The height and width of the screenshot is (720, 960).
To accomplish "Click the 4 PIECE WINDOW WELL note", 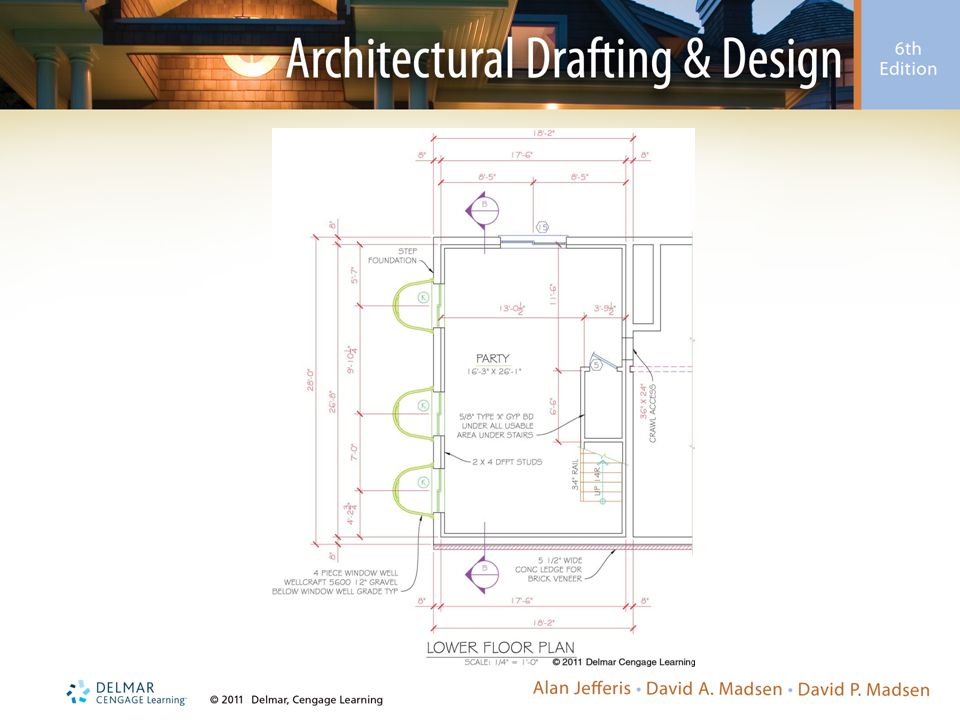I will click(336, 582).
